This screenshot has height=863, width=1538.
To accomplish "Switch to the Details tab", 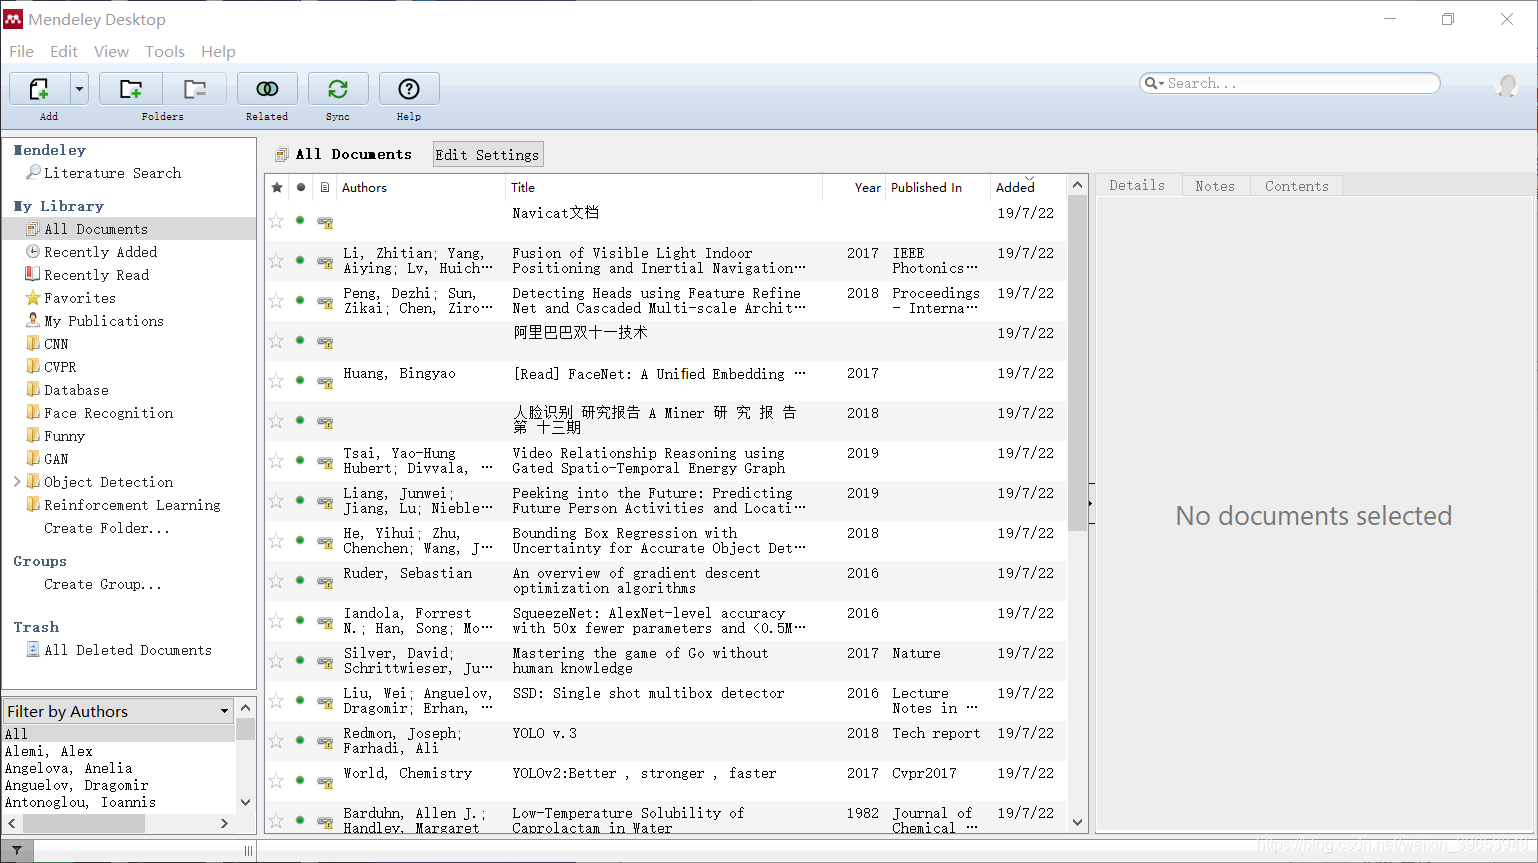I will click(1137, 185).
